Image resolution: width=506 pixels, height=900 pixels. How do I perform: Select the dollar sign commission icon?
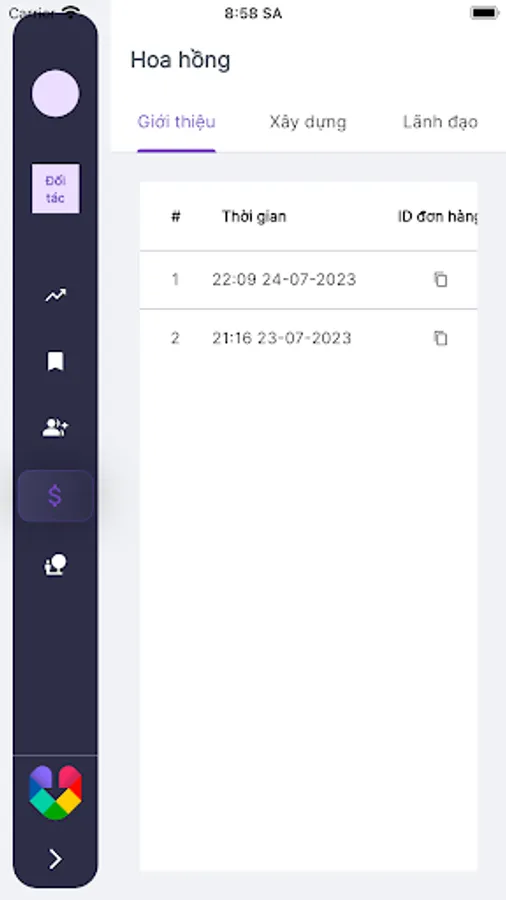coord(55,496)
